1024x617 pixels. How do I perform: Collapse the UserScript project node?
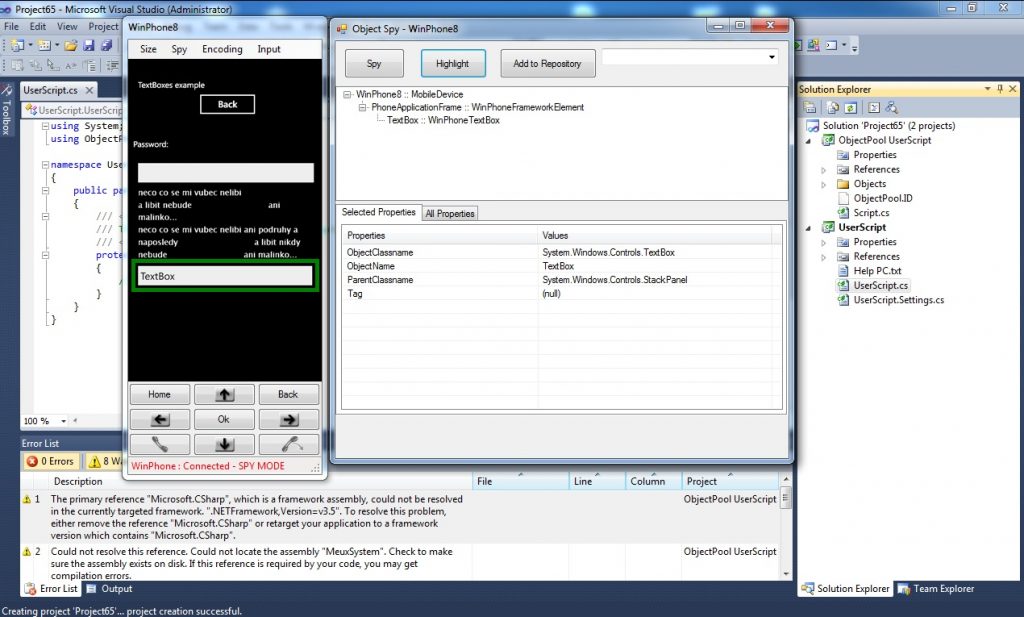pyautogui.click(x=808, y=228)
